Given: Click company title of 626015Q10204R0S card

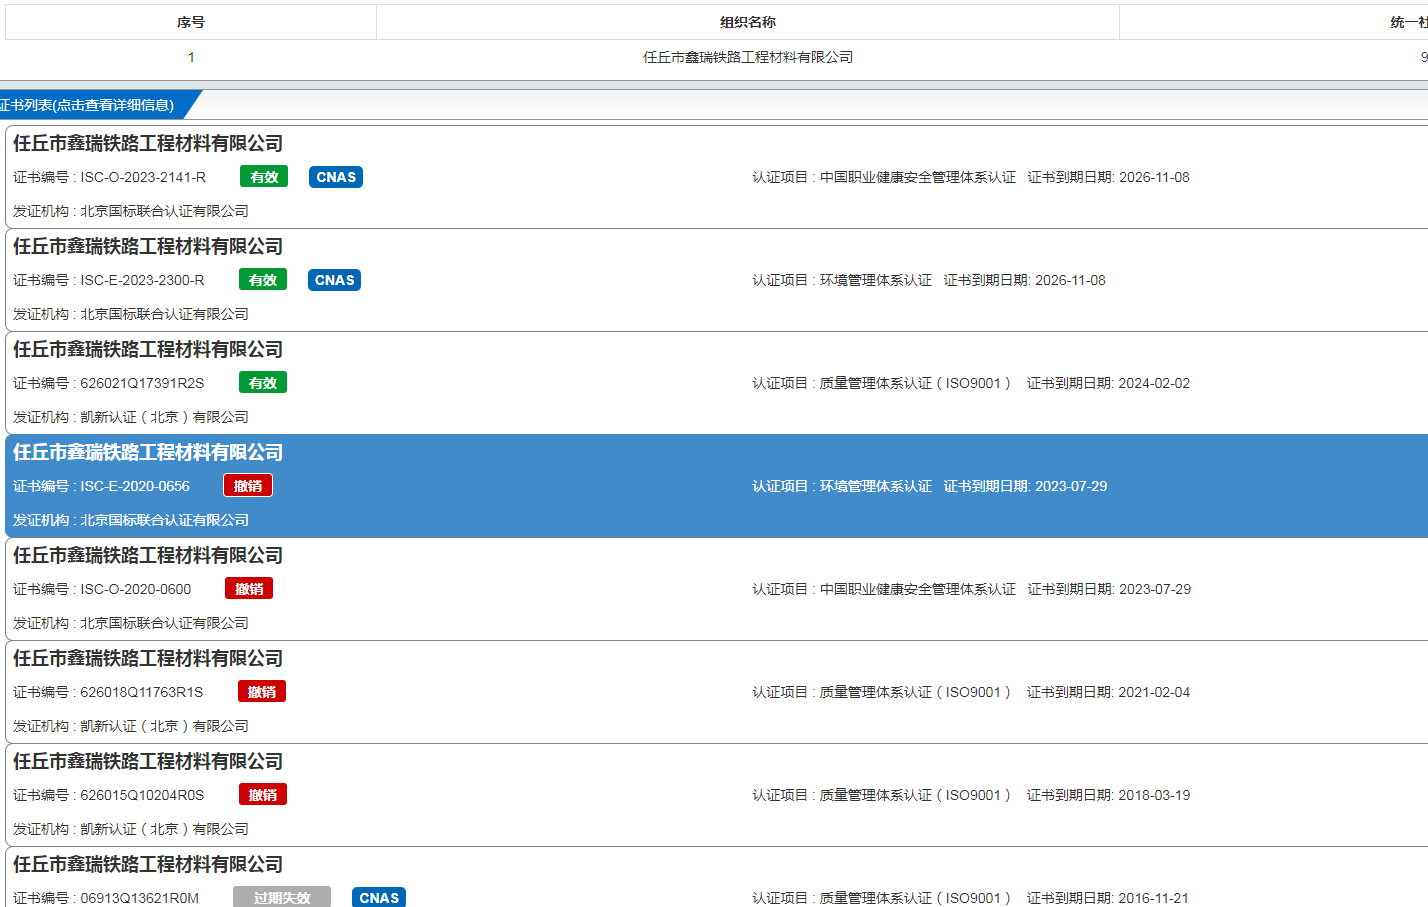Looking at the screenshot, I should pos(148,762).
